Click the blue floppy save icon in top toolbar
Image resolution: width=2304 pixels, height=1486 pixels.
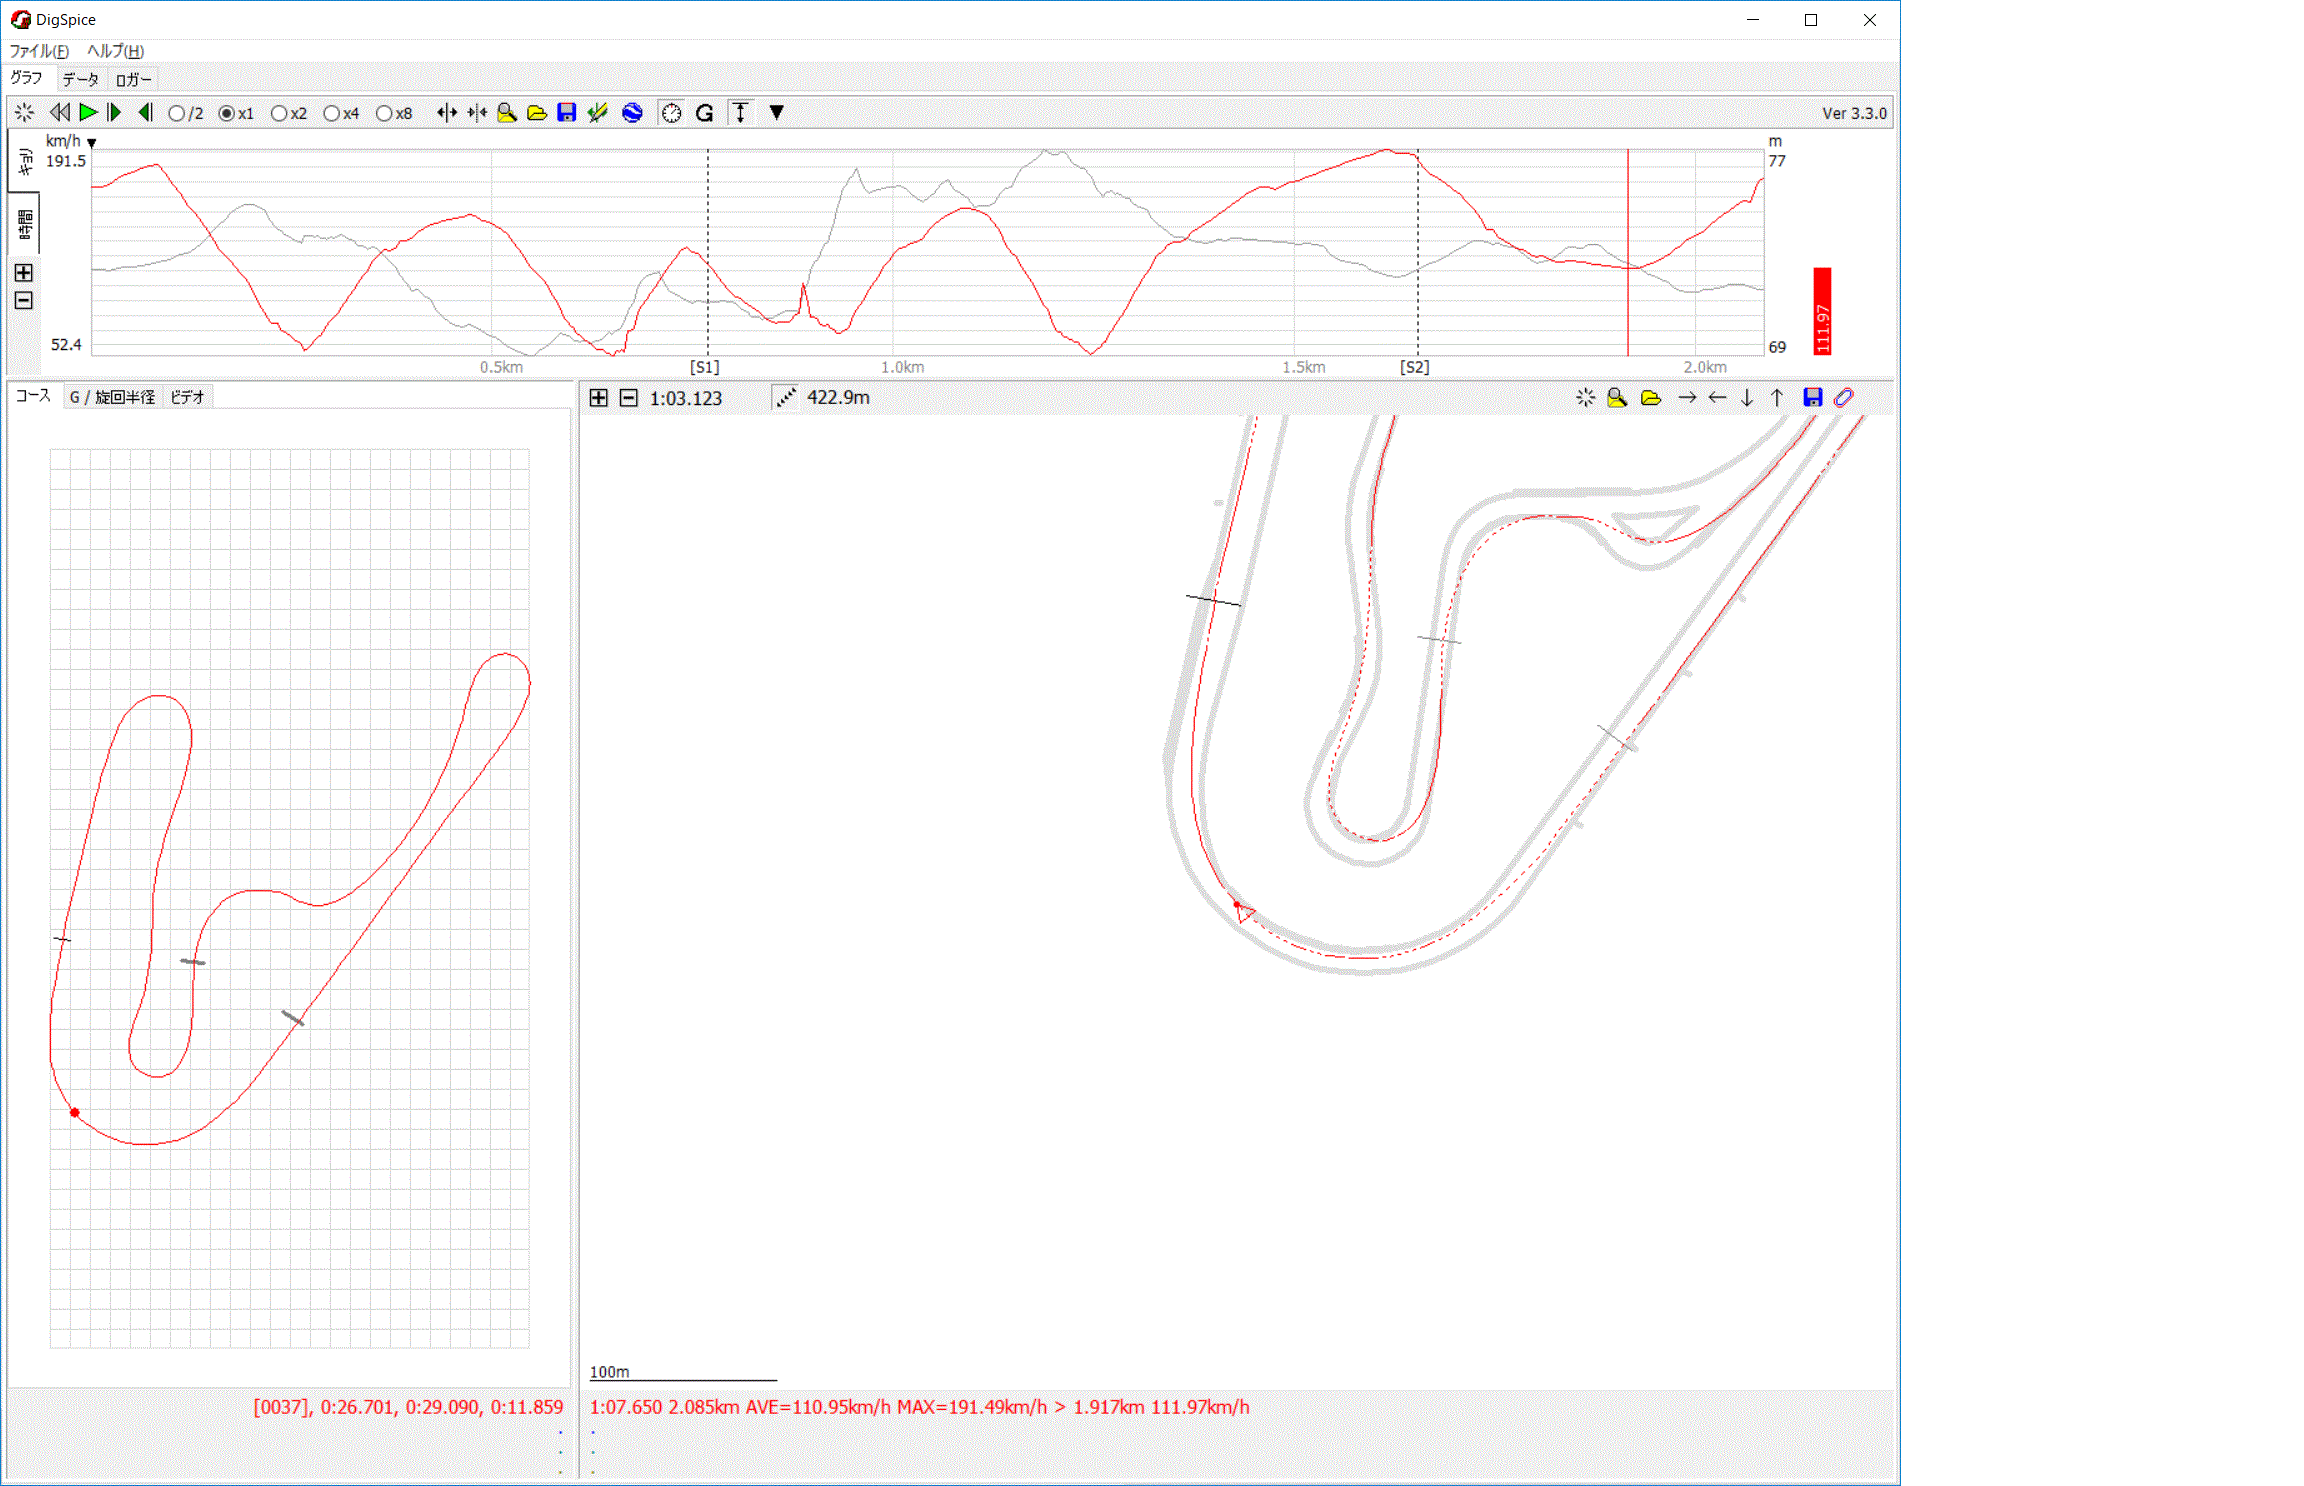coord(566,113)
